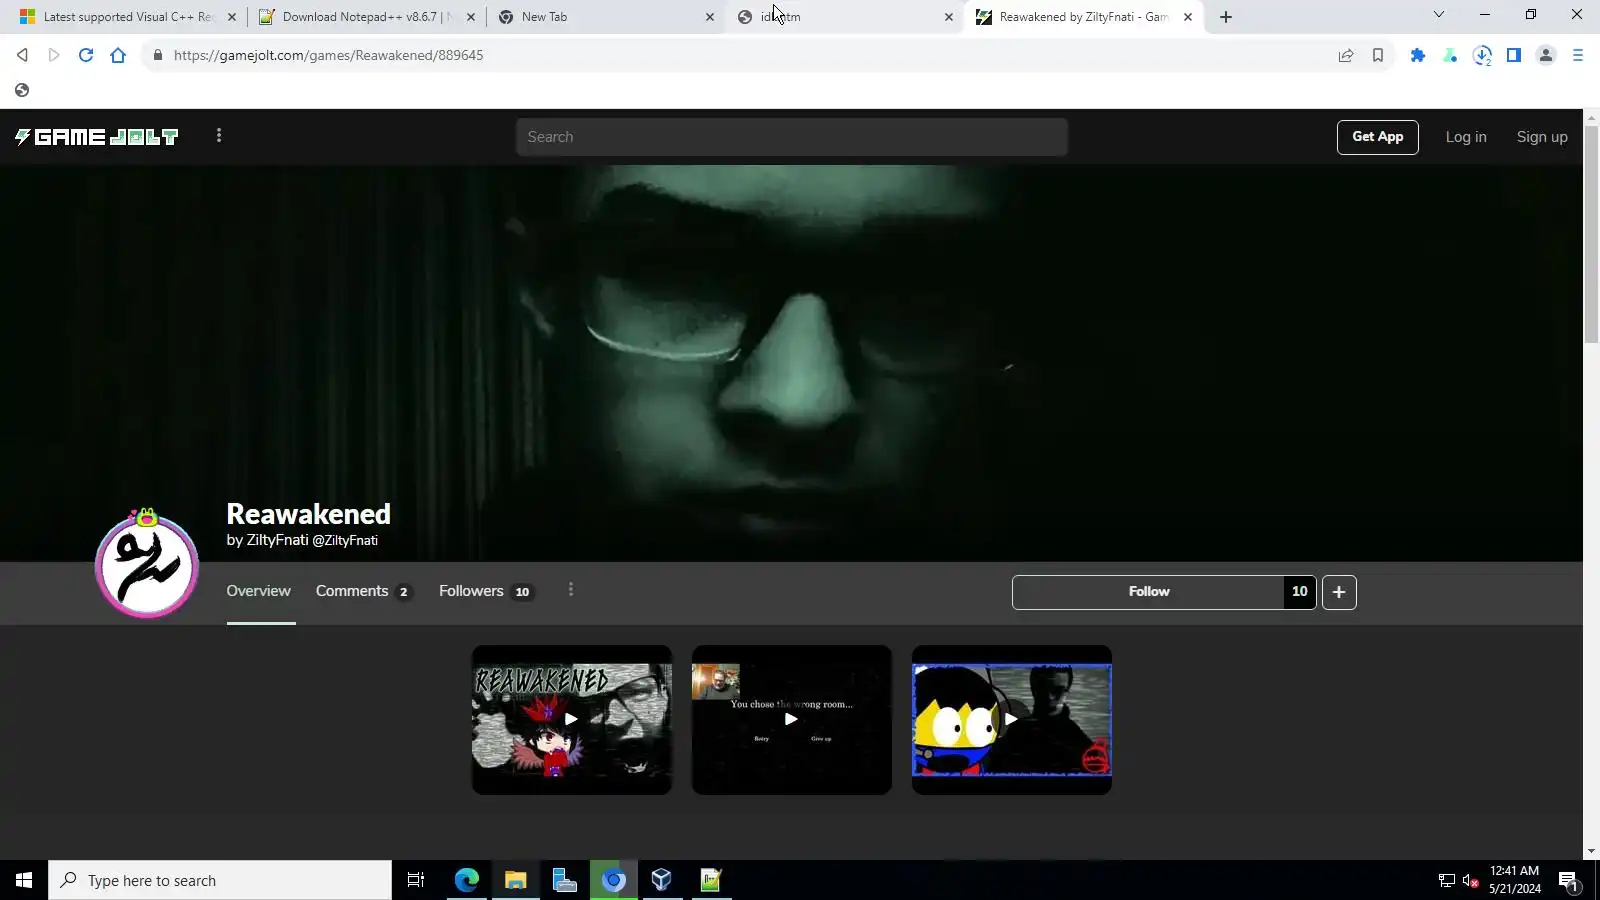Viewport: 1600px width, 900px height.
Task: Switch to Latest supported Visual C++ tab
Action: click(x=127, y=17)
